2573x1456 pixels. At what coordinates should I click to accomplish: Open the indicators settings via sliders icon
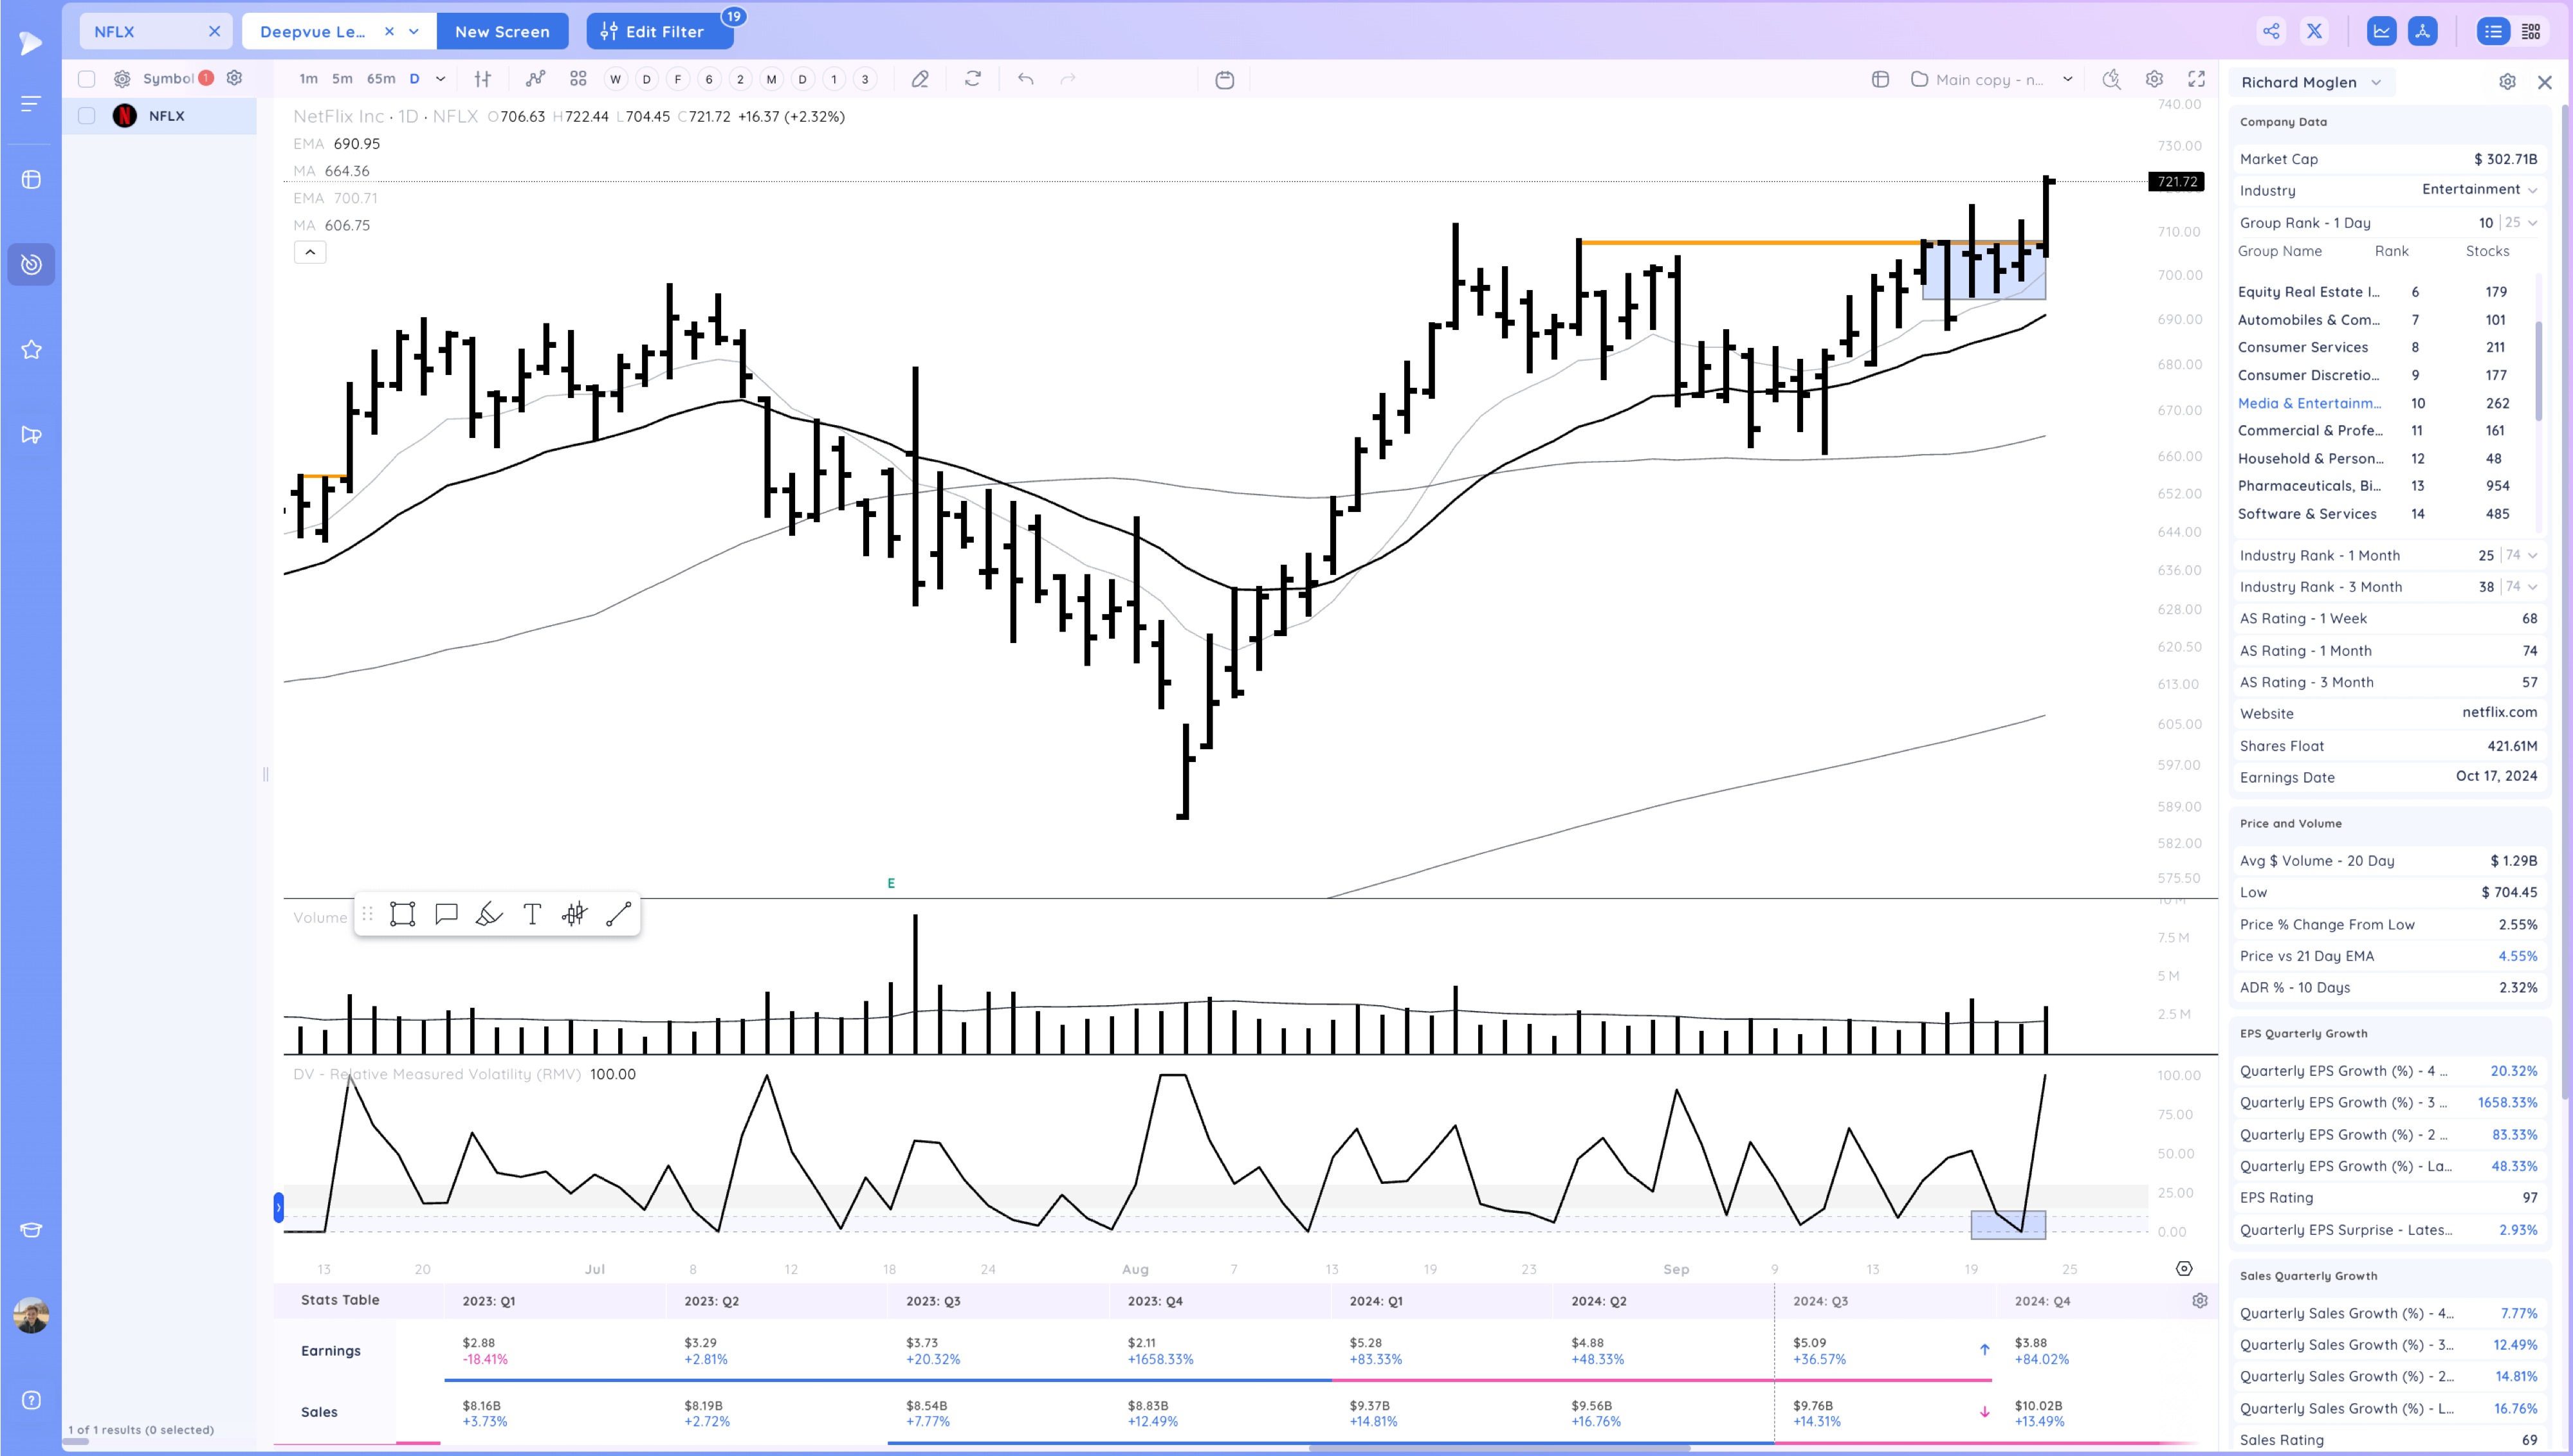click(483, 79)
